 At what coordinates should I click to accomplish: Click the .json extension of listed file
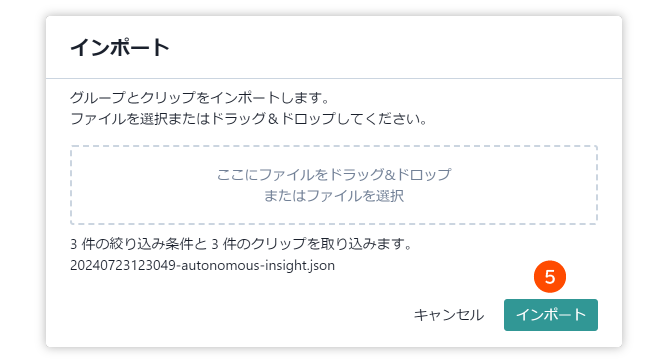pos(320,265)
